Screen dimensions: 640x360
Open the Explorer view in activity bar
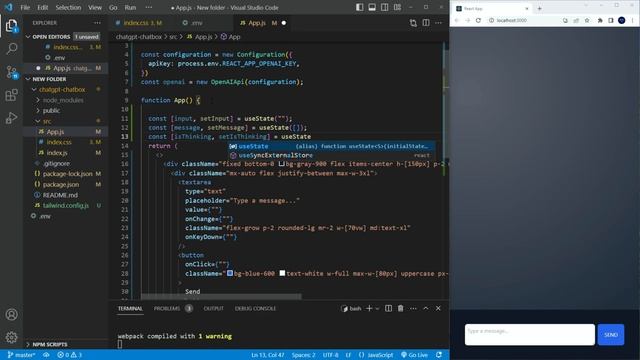pyautogui.click(x=11, y=26)
